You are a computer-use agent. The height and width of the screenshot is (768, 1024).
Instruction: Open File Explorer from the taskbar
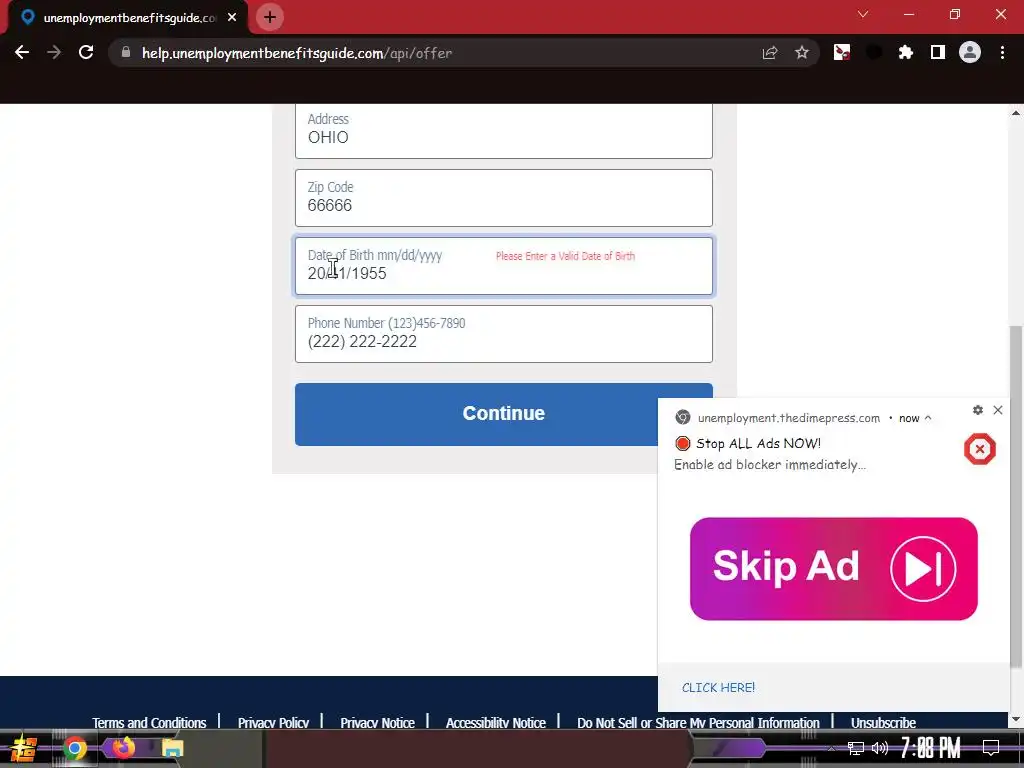(173, 748)
